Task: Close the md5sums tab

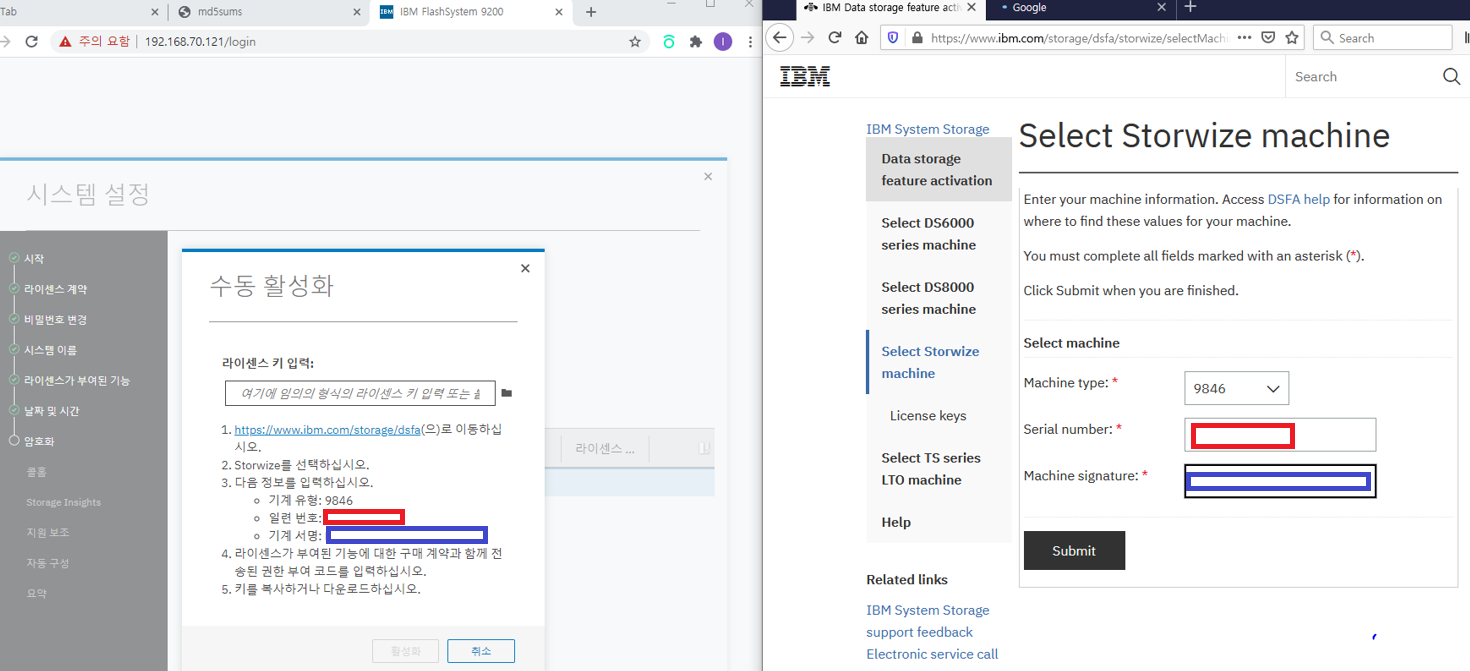Action: (x=357, y=12)
